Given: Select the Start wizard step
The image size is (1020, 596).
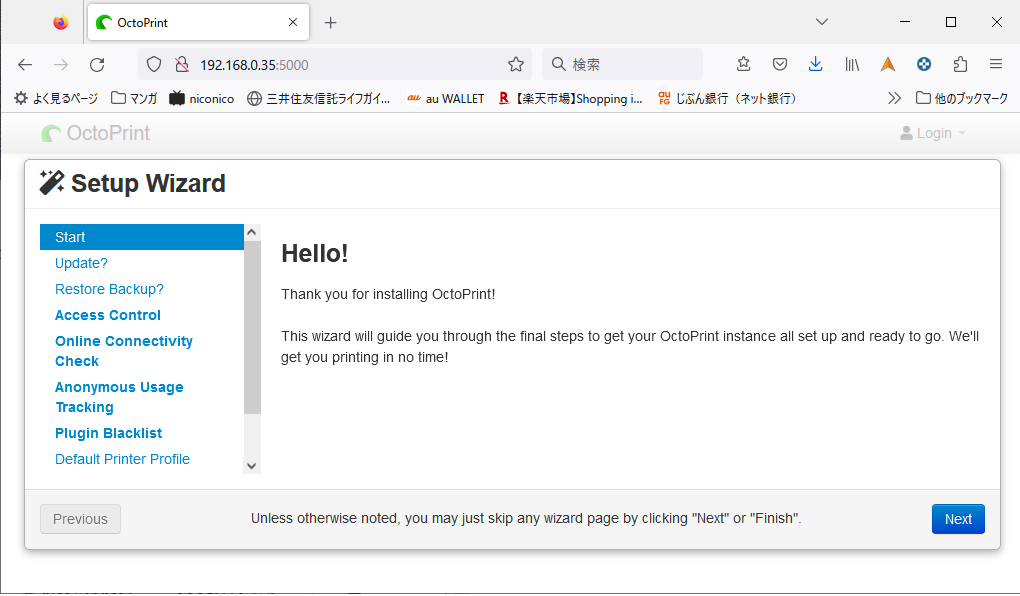Looking at the screenshot, I should coord(142,237).
